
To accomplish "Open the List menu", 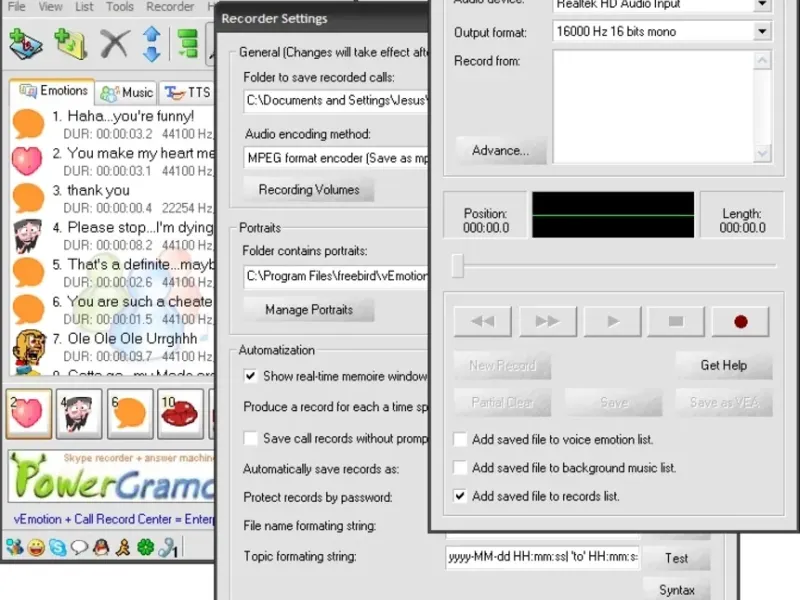I will (x=84, y=7).
